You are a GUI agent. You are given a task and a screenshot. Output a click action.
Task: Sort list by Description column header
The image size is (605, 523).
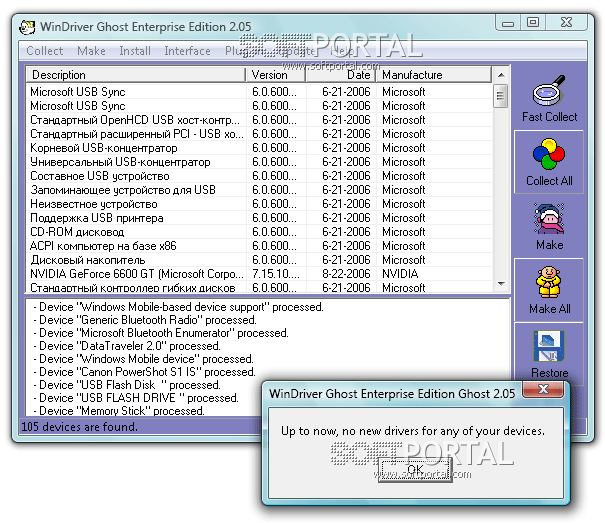(x=135, y=74)
